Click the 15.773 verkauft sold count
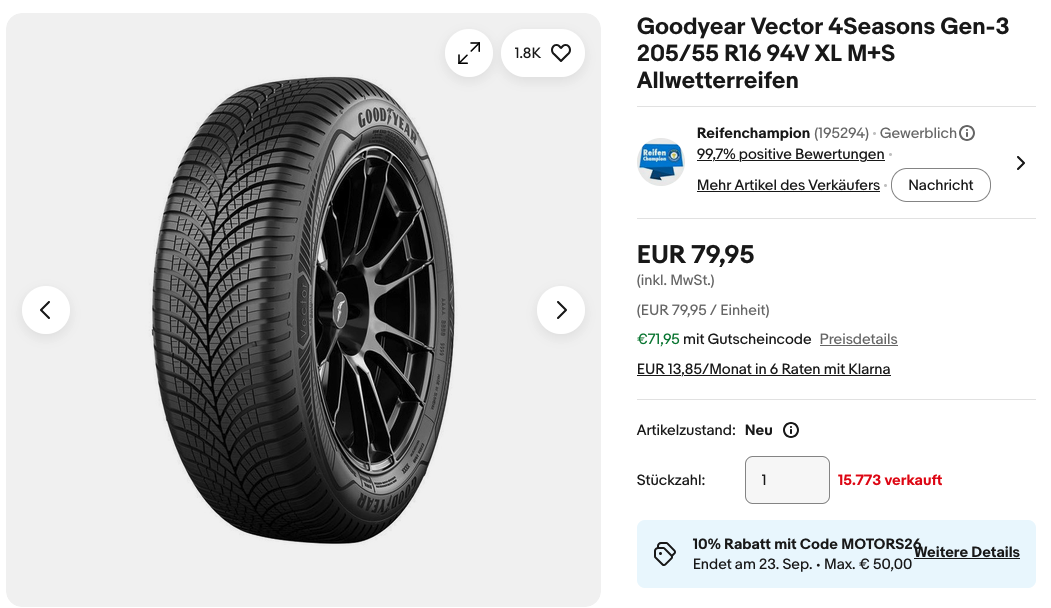The height and width of the screenshot is (608, 1051). click(x=889, y=480)
